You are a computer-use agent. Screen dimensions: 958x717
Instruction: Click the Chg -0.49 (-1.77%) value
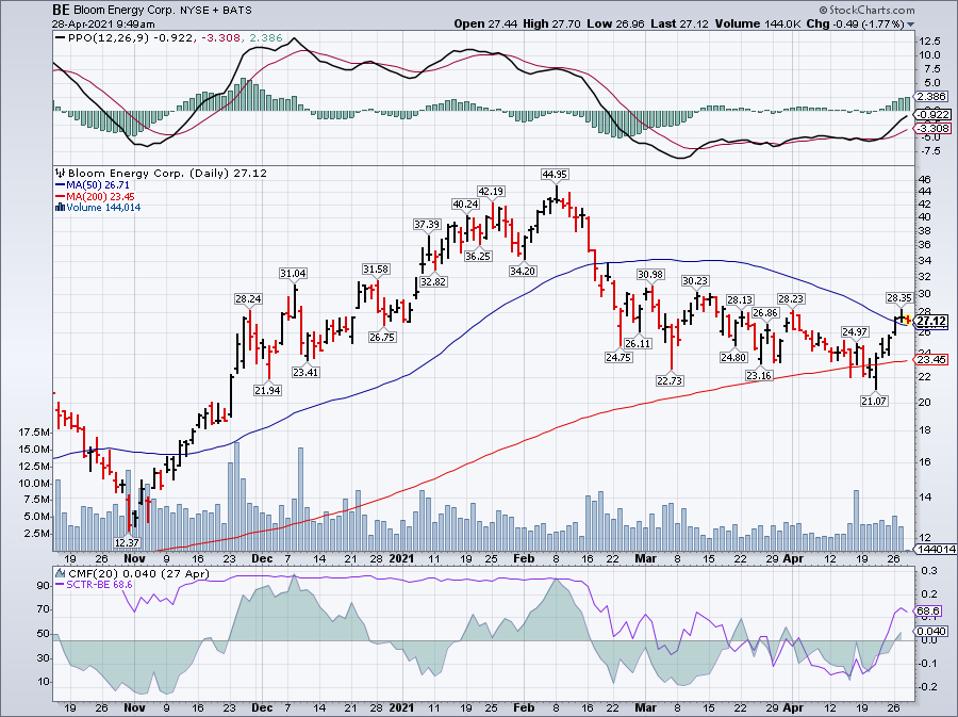(855, 24)
